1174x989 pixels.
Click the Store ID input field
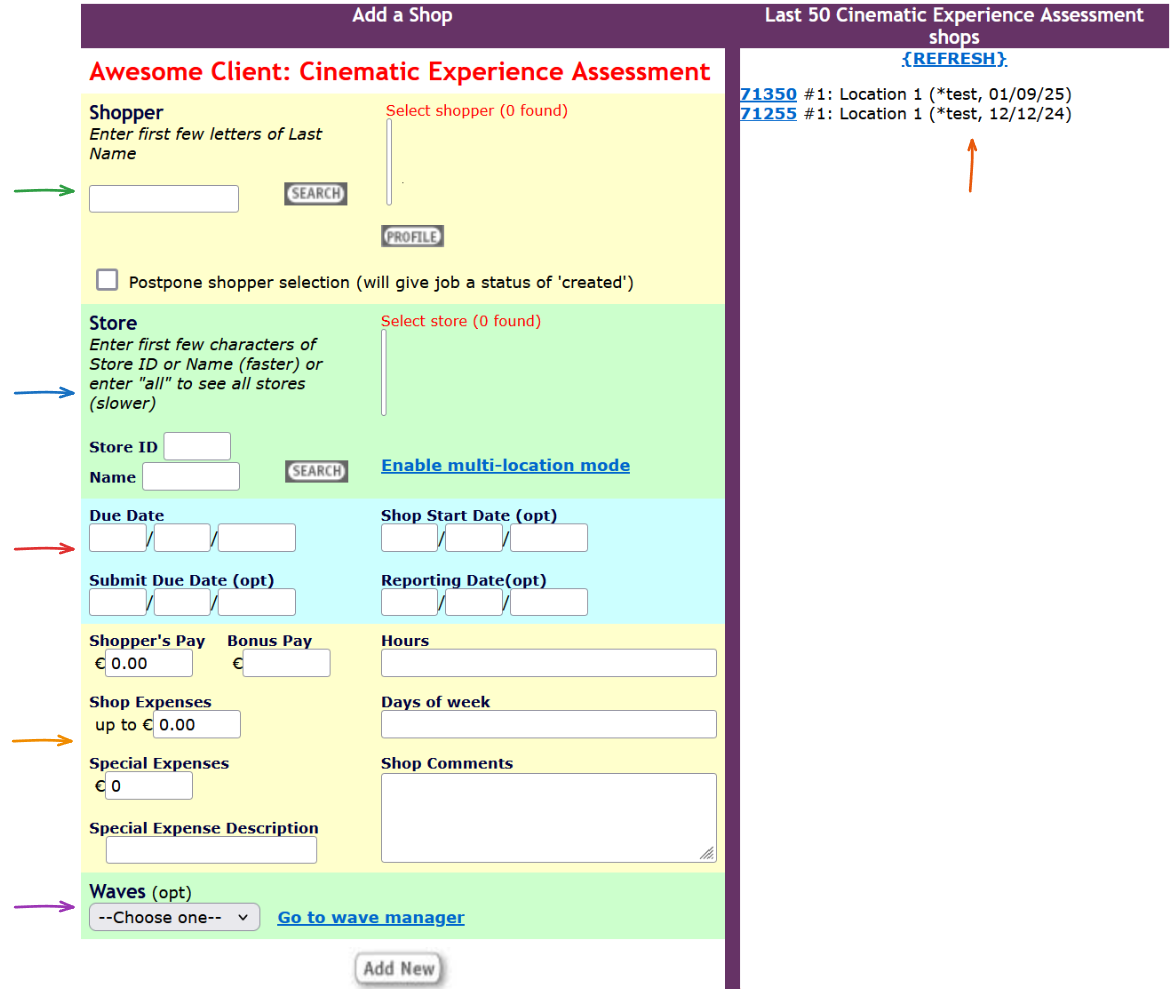[x=197, y=446]
